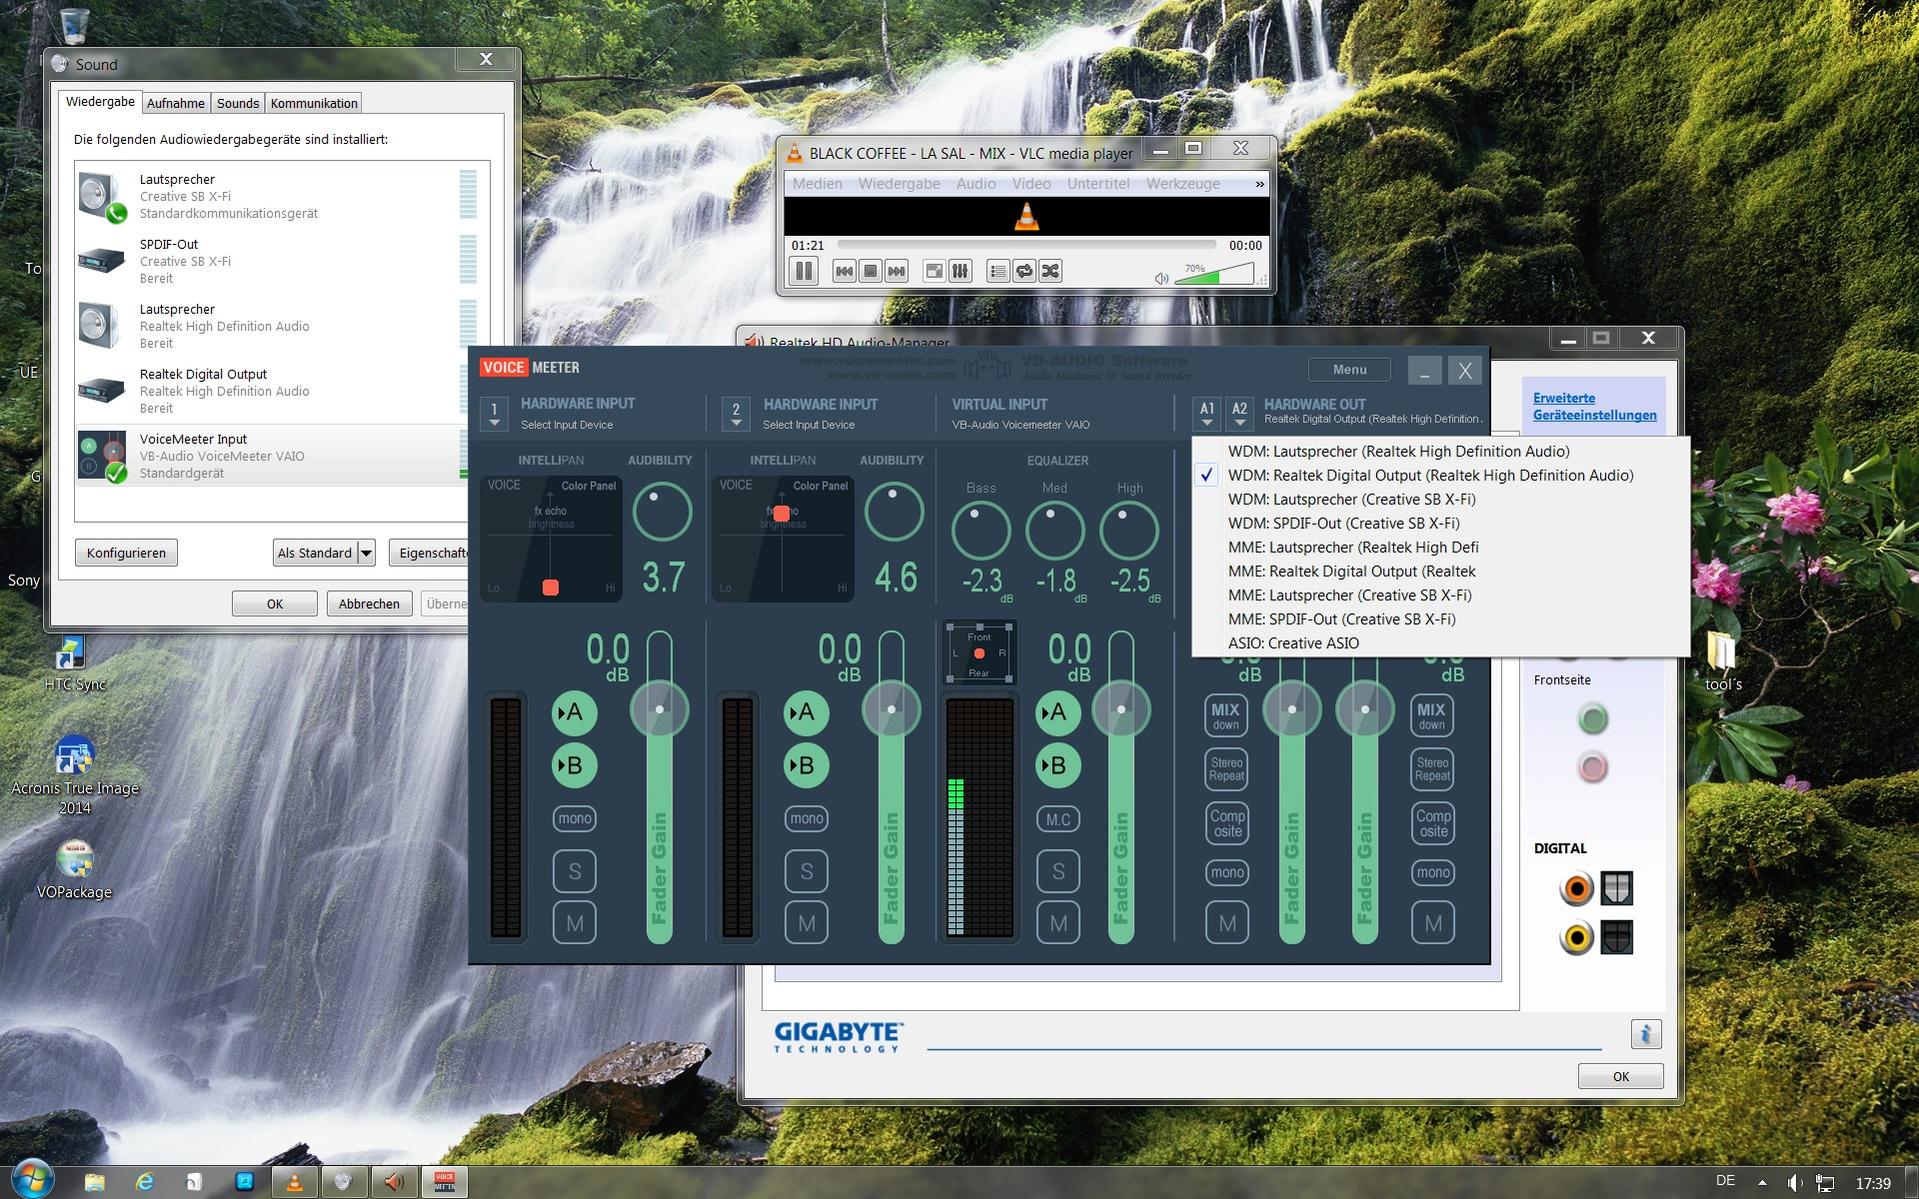The width and height of the screenshot is (1919, 1199).
Task: Click the Konfigurieren button
Action: coord(126,553)
